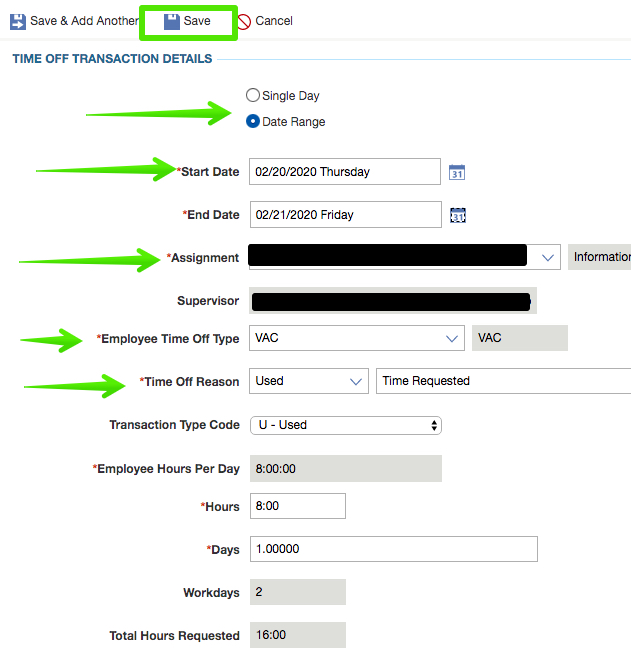Open the Start Date calendar picker
This screenshot has height=661, width=631.
pos(457,172)
